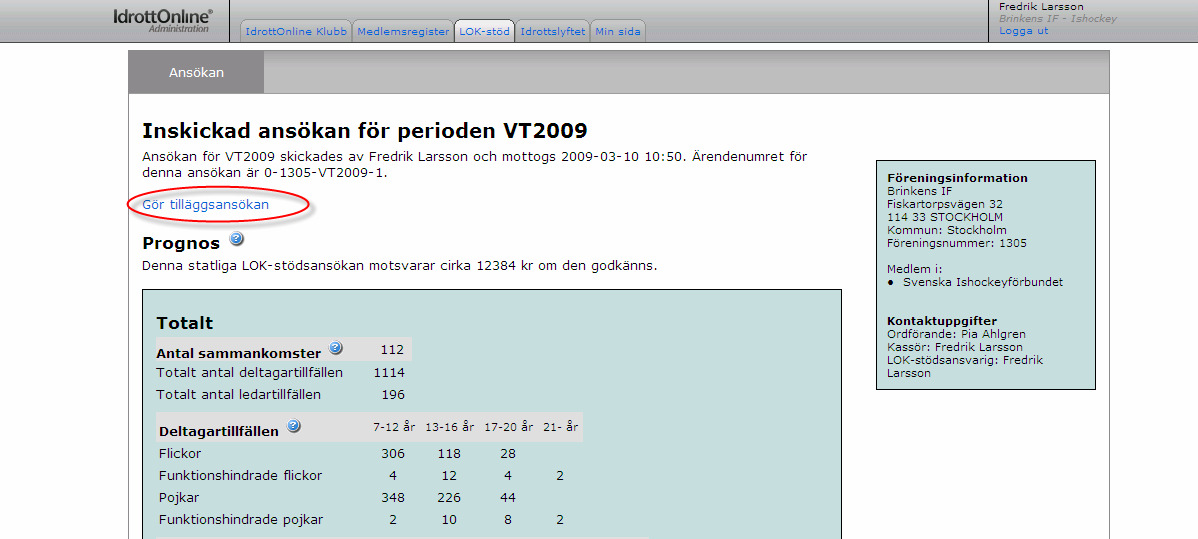Screen dimensions: 1198x539
Task: Click the Funktionshindrade pojkar row label
Action: click(241, 520)
